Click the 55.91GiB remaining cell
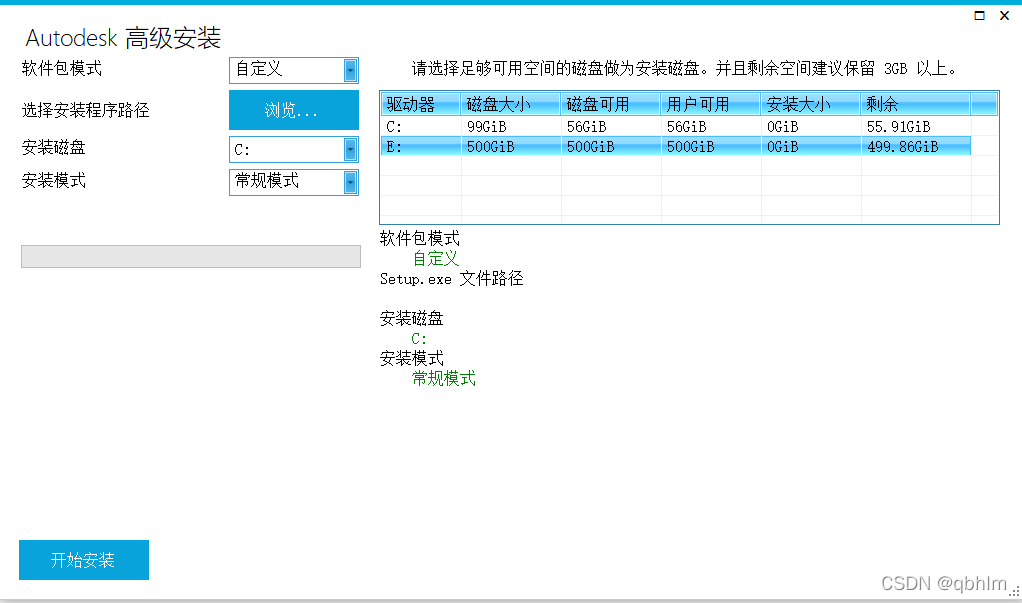This screenshot has height=603, width=1022. click(916, 126)
